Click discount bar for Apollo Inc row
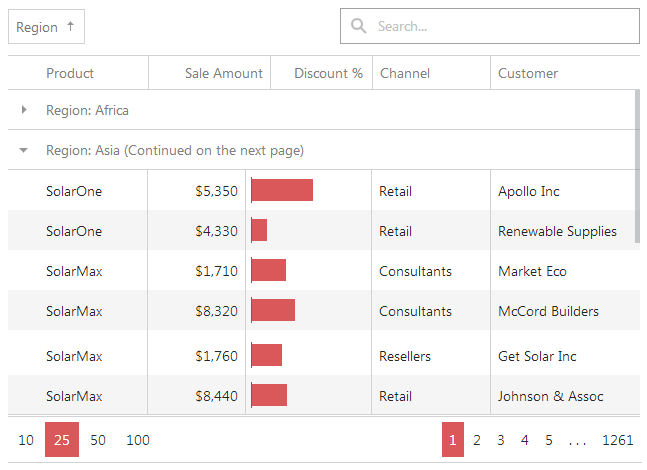This screenshot has width=647, height=470. [x=282, y=190]
